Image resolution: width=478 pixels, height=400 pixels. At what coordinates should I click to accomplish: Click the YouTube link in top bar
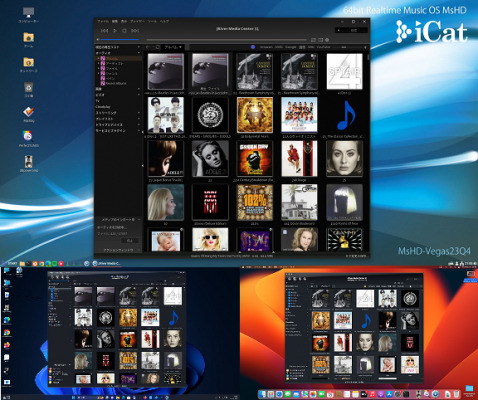pos(323,47)
